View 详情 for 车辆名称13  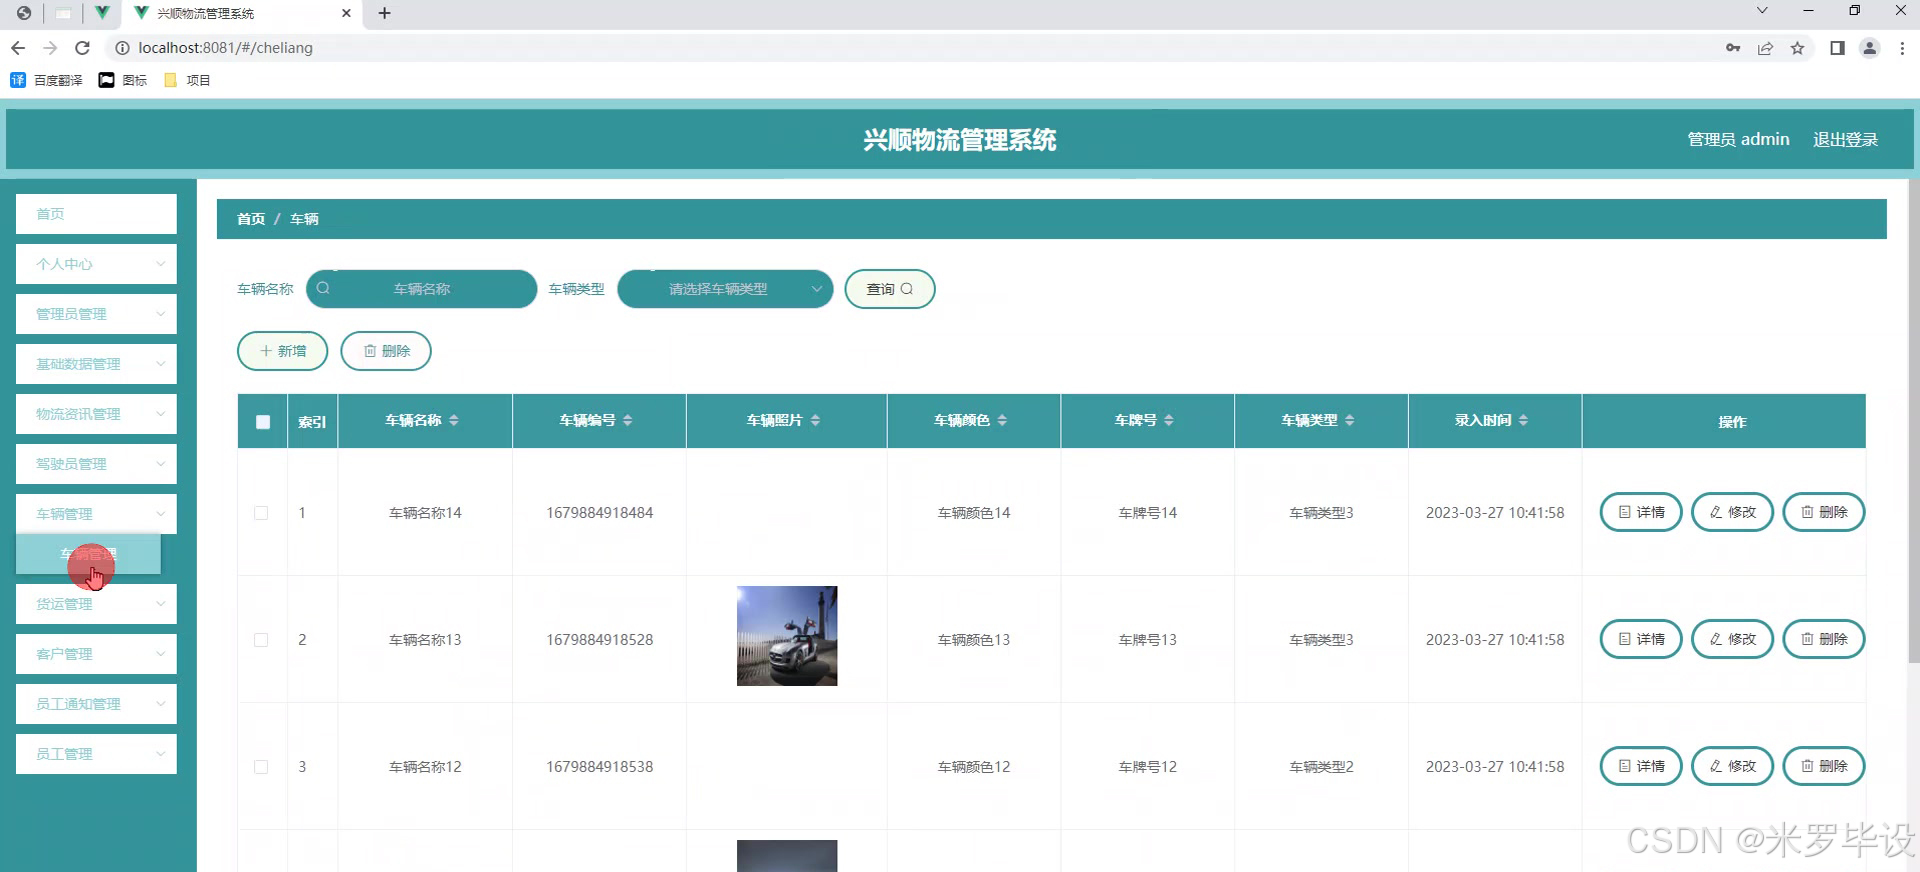1641,639
